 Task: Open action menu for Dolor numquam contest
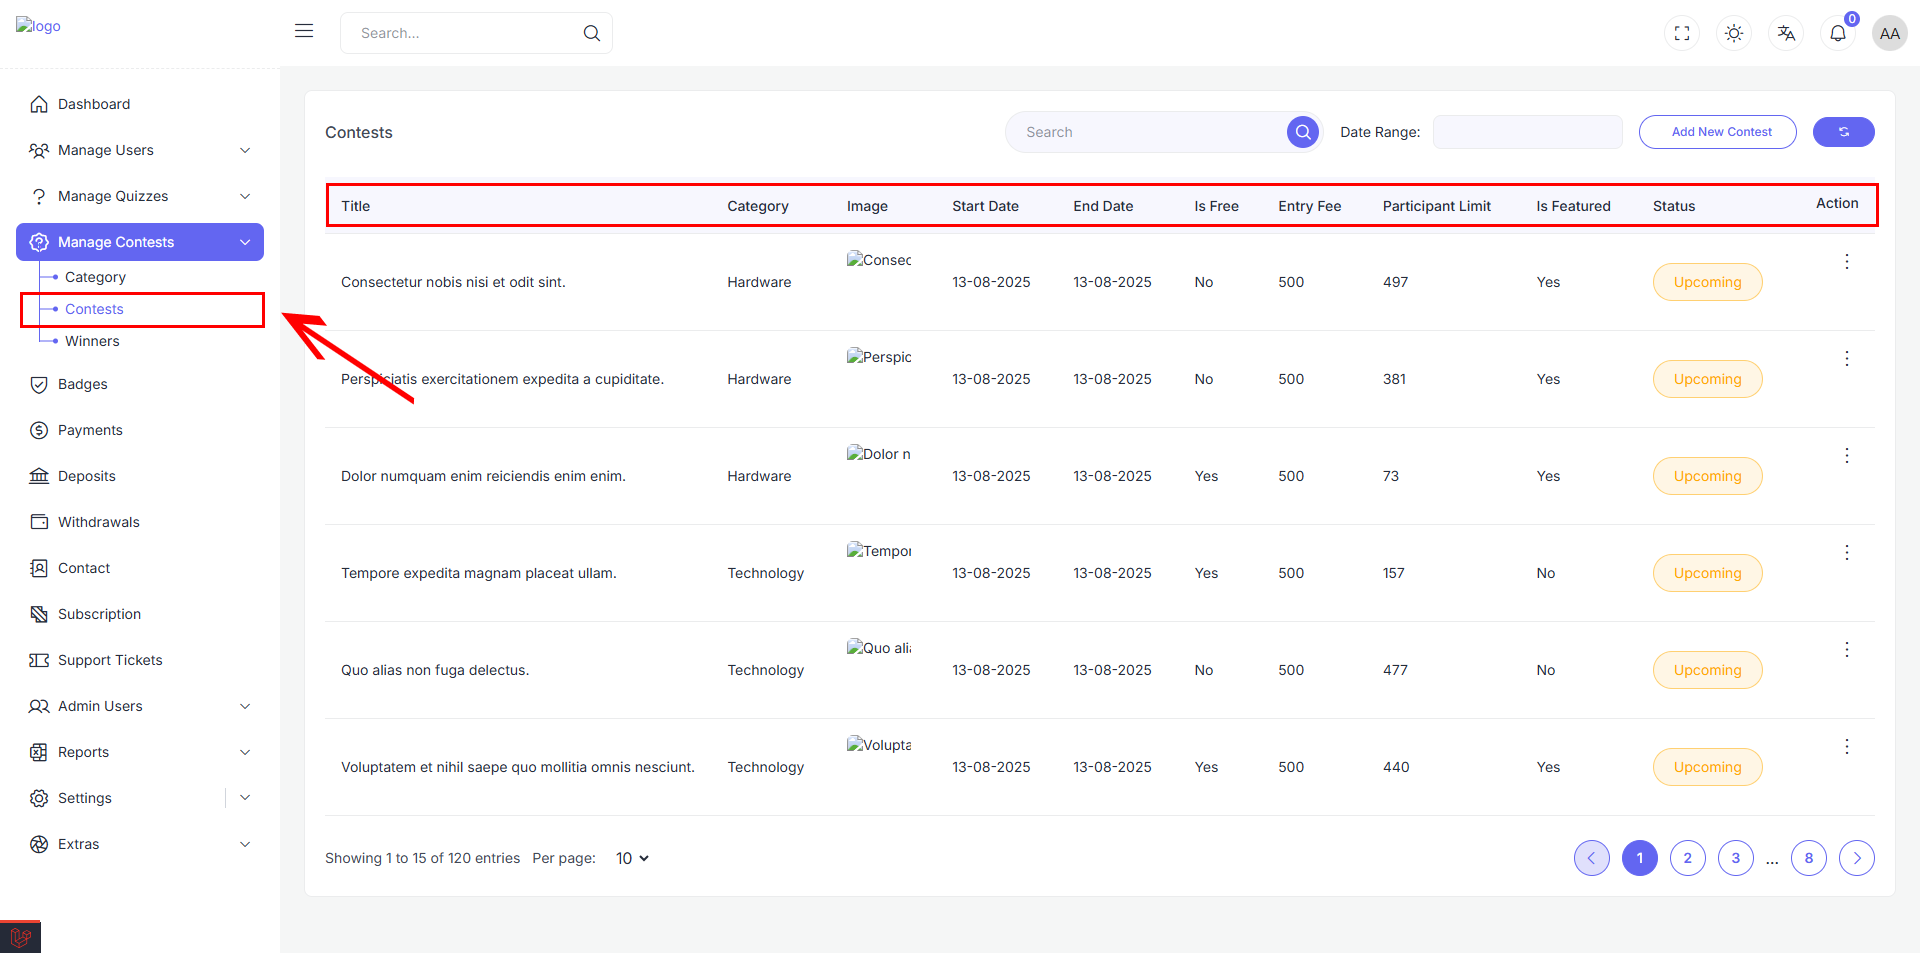[1847, 455]
